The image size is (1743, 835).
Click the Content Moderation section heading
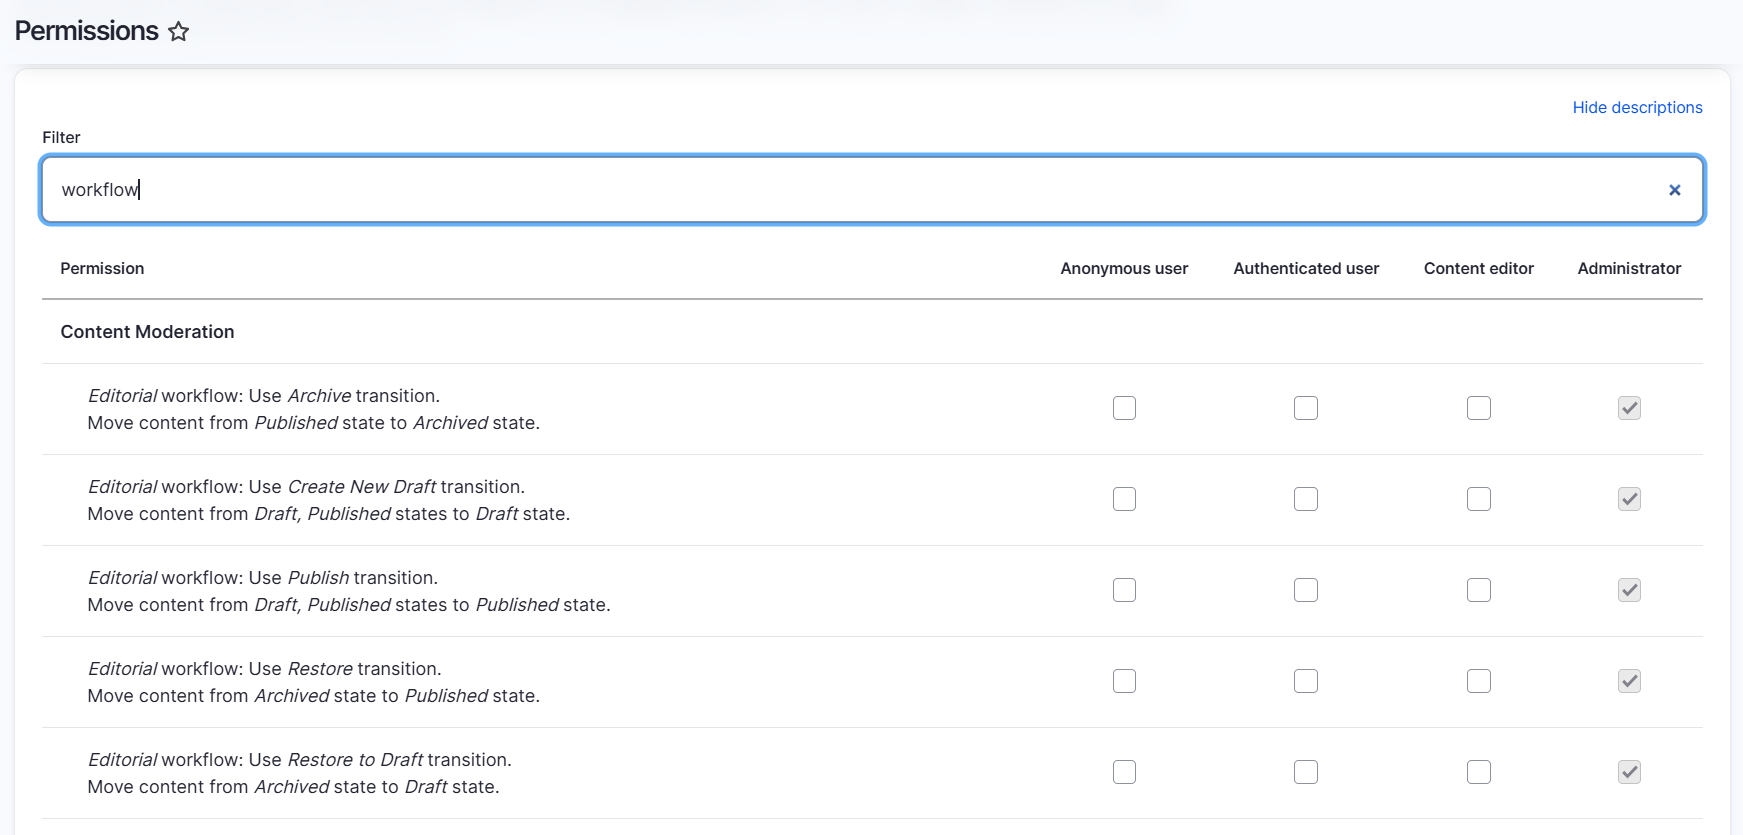coord(147,332)
